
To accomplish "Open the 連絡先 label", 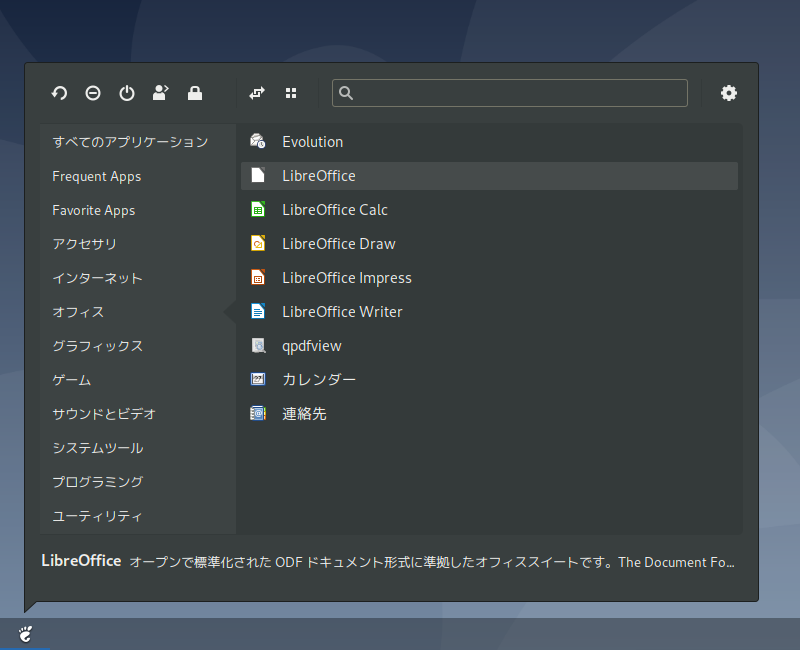I will tap(304, 414).
